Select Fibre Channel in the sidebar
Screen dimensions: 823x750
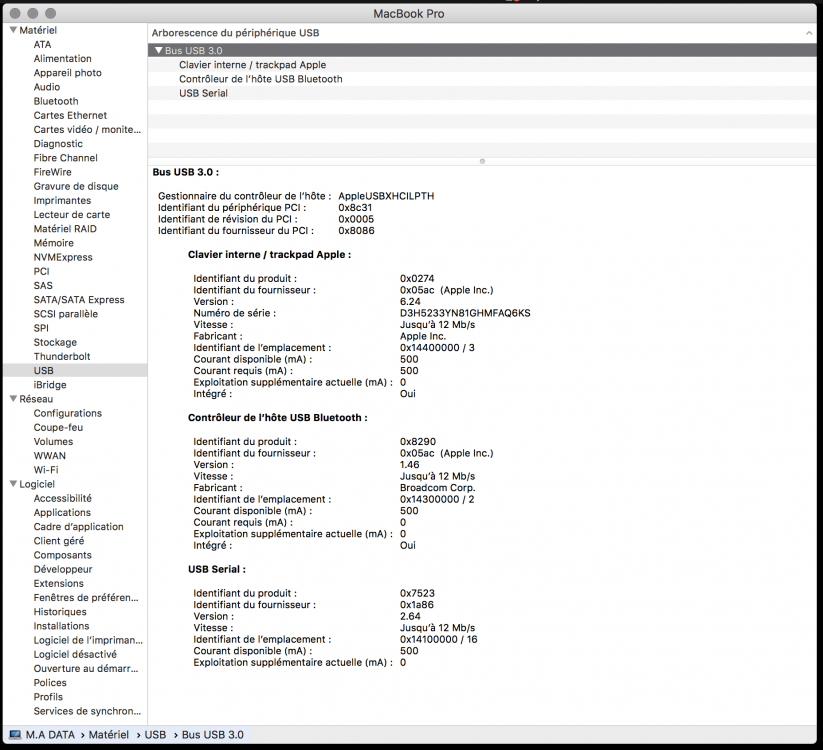click(x=66, y=158)
